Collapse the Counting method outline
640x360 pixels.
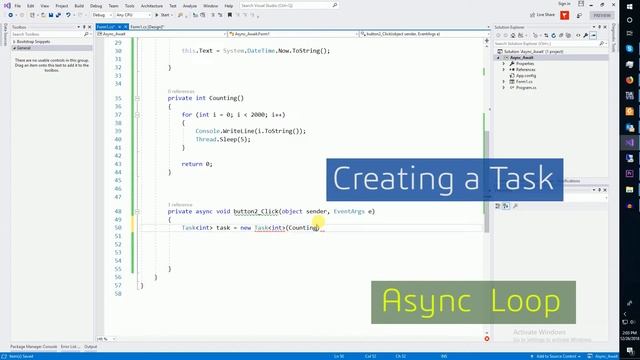point(137,98)
